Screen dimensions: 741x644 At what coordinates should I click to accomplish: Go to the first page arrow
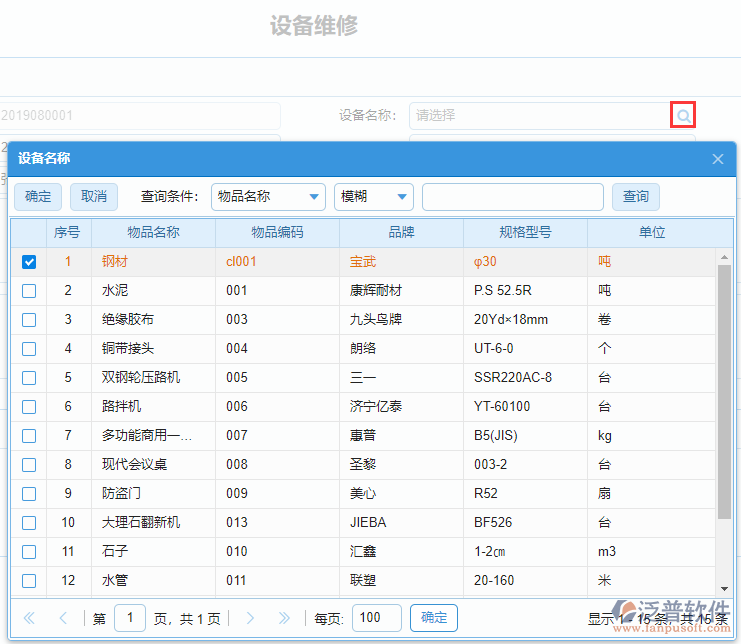29,618
